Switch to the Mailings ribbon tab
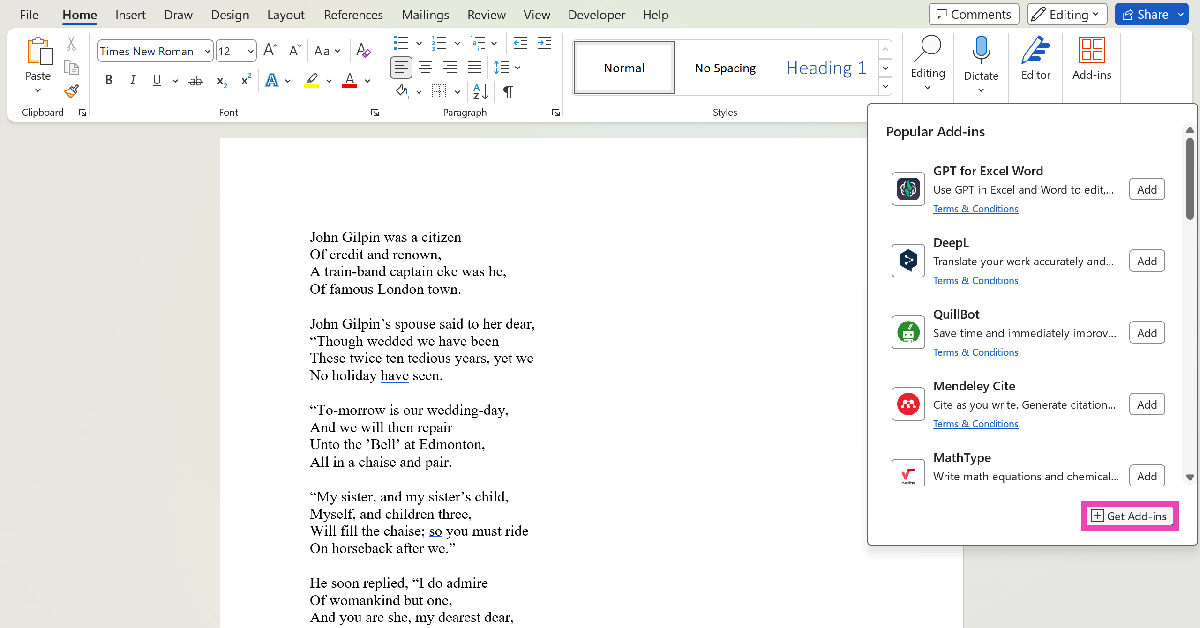Screen dimensions: 1200x628 pos(425,14)
